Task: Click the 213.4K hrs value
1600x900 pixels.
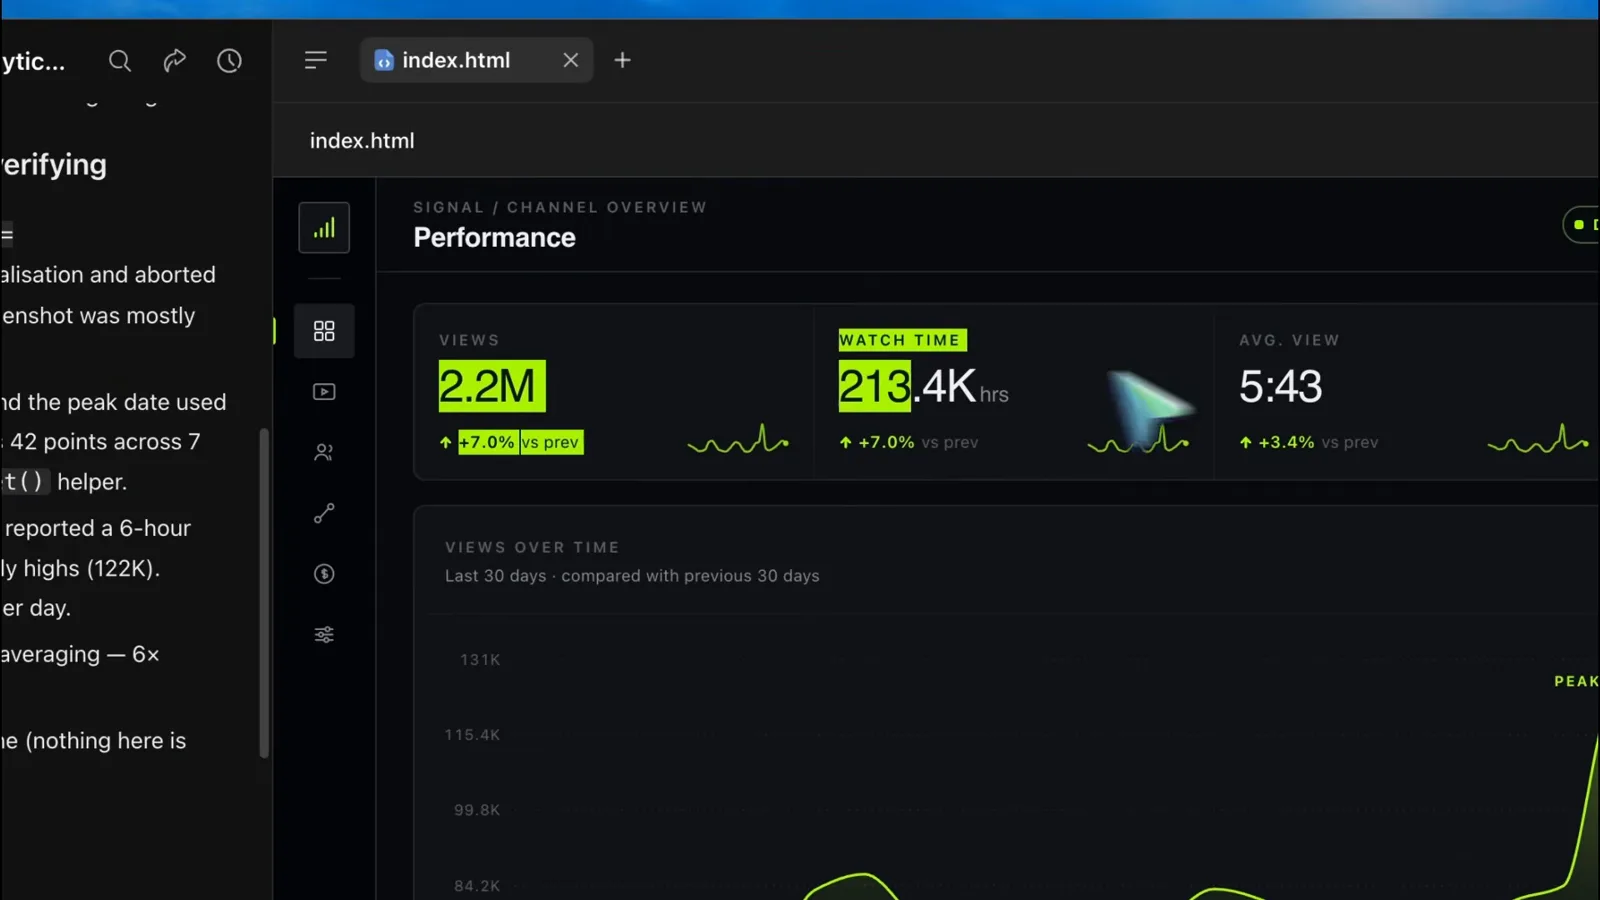Action: click(923, 386)
